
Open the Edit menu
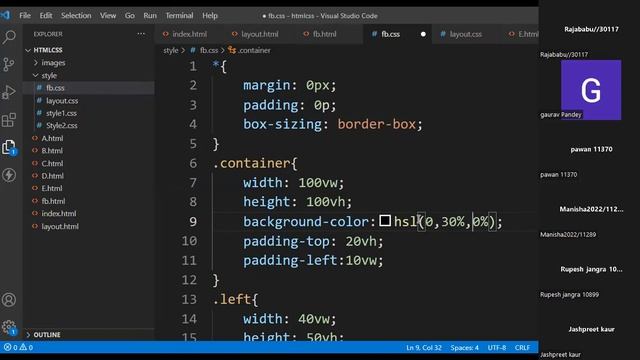tap(46, 16)
